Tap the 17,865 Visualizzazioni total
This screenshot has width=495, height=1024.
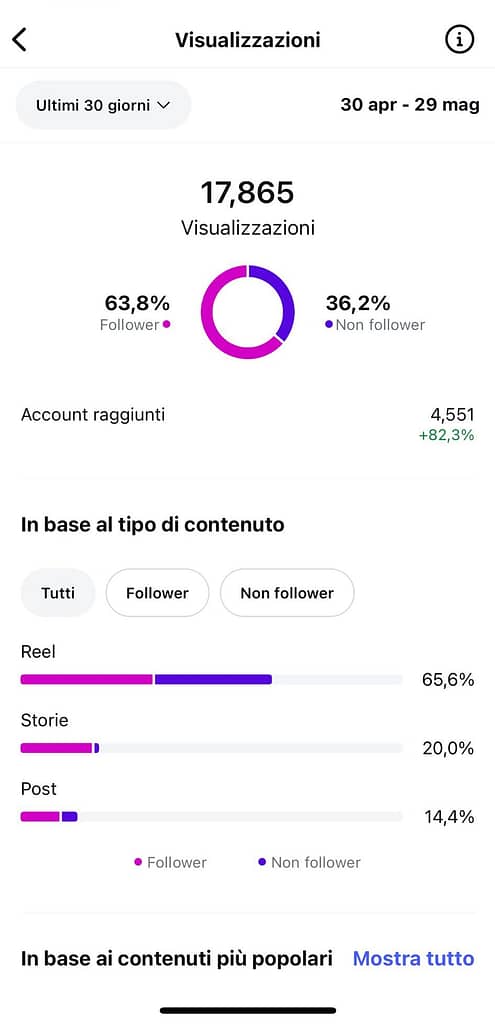(248, 208)
